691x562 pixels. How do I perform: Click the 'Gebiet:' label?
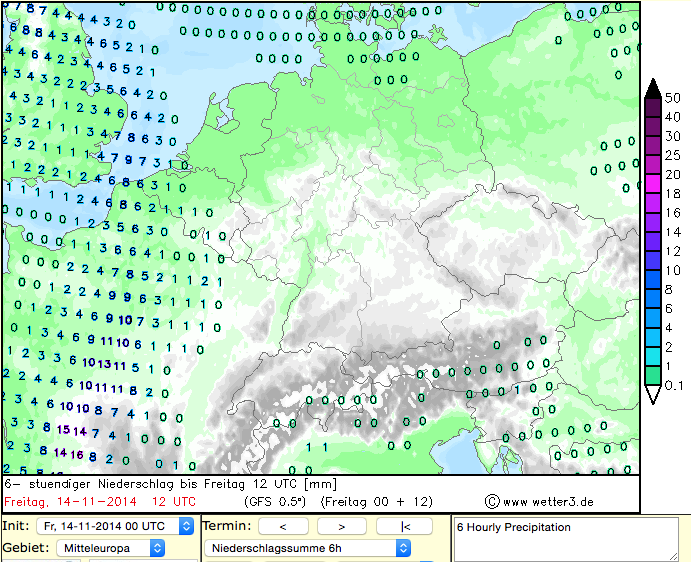pyautogui.click(x=26, y=547)
